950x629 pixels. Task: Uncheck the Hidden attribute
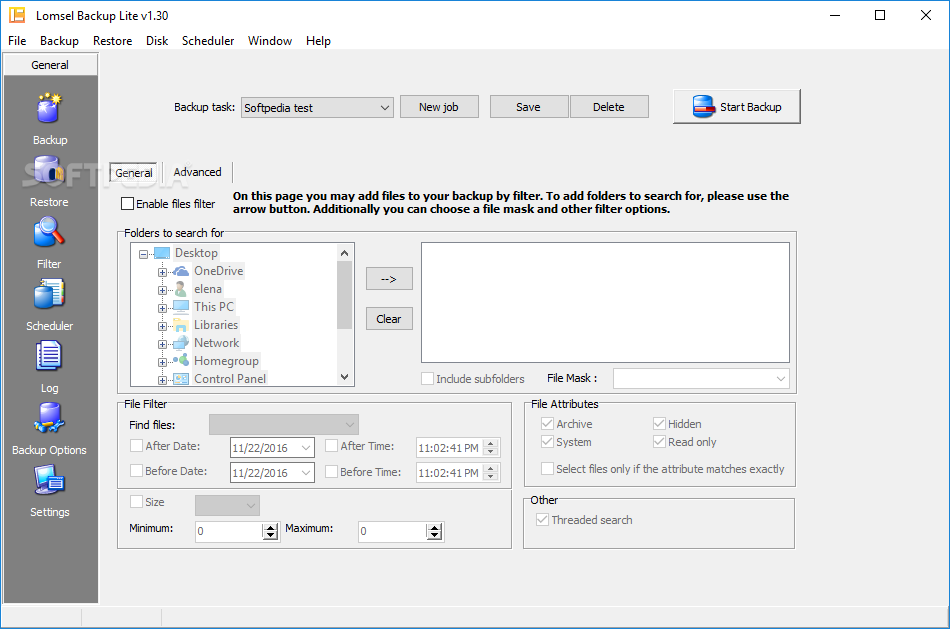click(x=659, y=424)
